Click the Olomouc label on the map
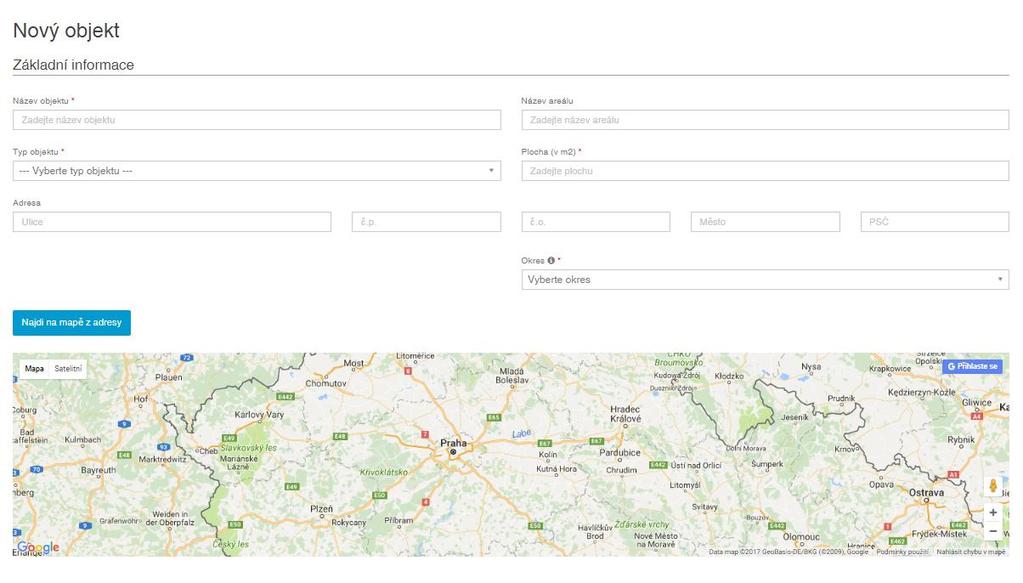1023x583 pixels. (x=801, y=537)
